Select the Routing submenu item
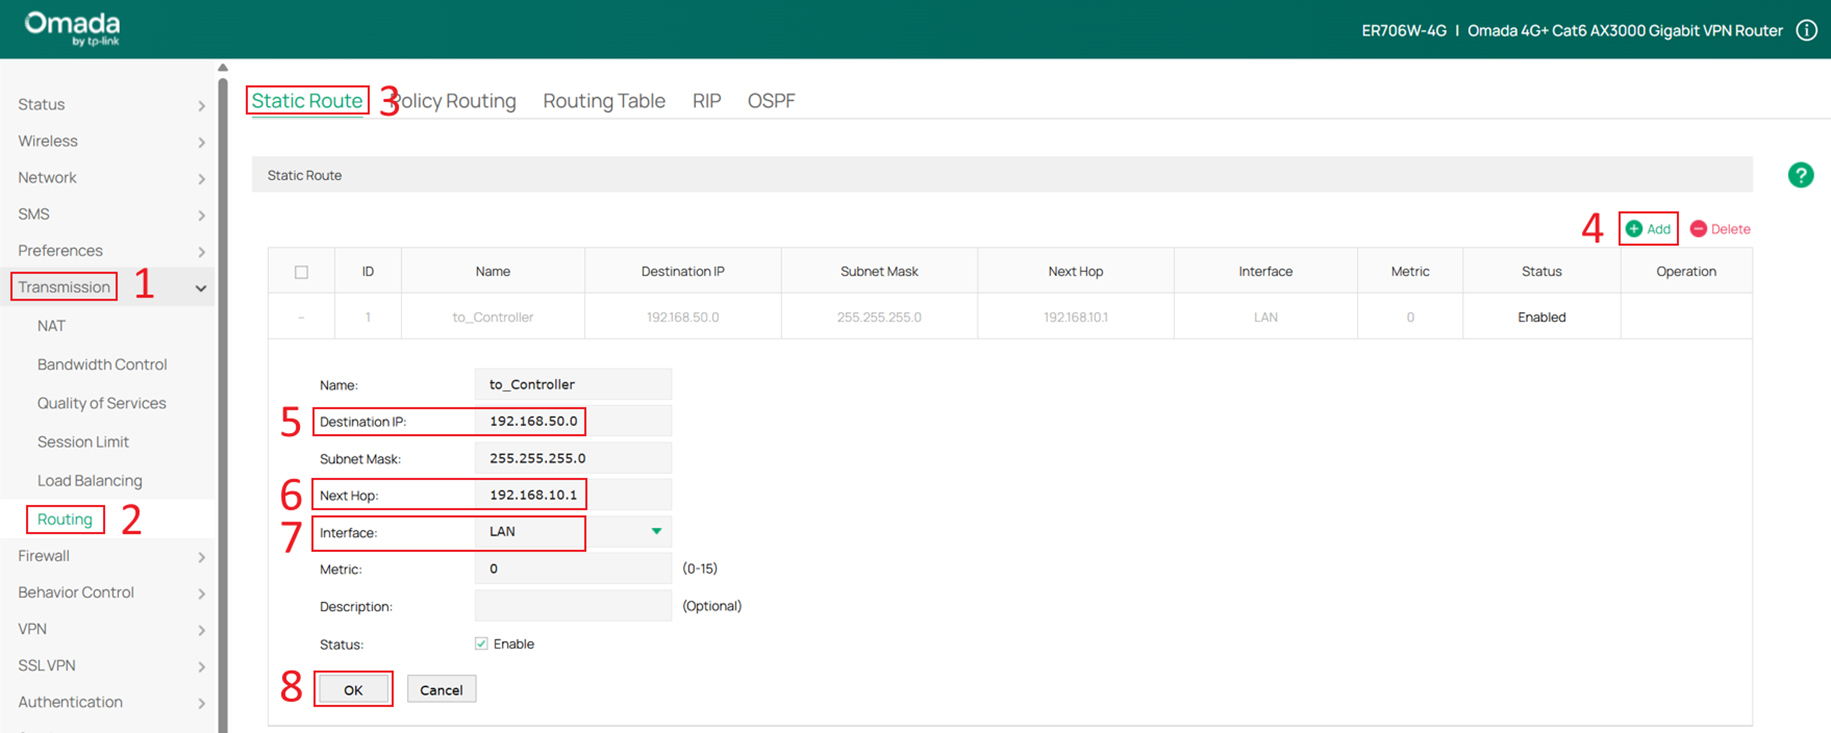The width and height of the screenshot is (1831, 733). point(65,519)
